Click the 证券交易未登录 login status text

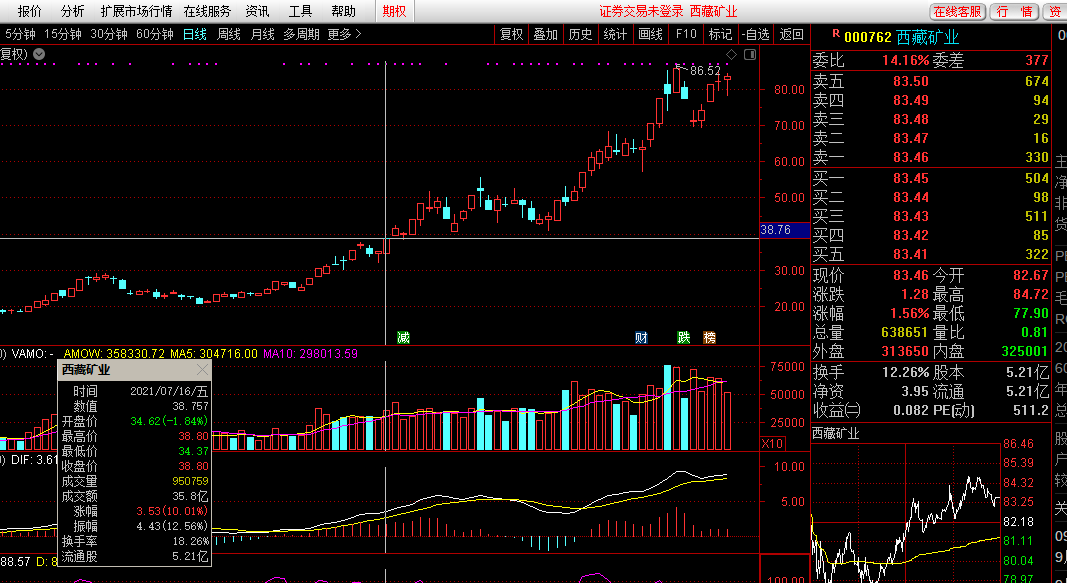pos(641,12)
